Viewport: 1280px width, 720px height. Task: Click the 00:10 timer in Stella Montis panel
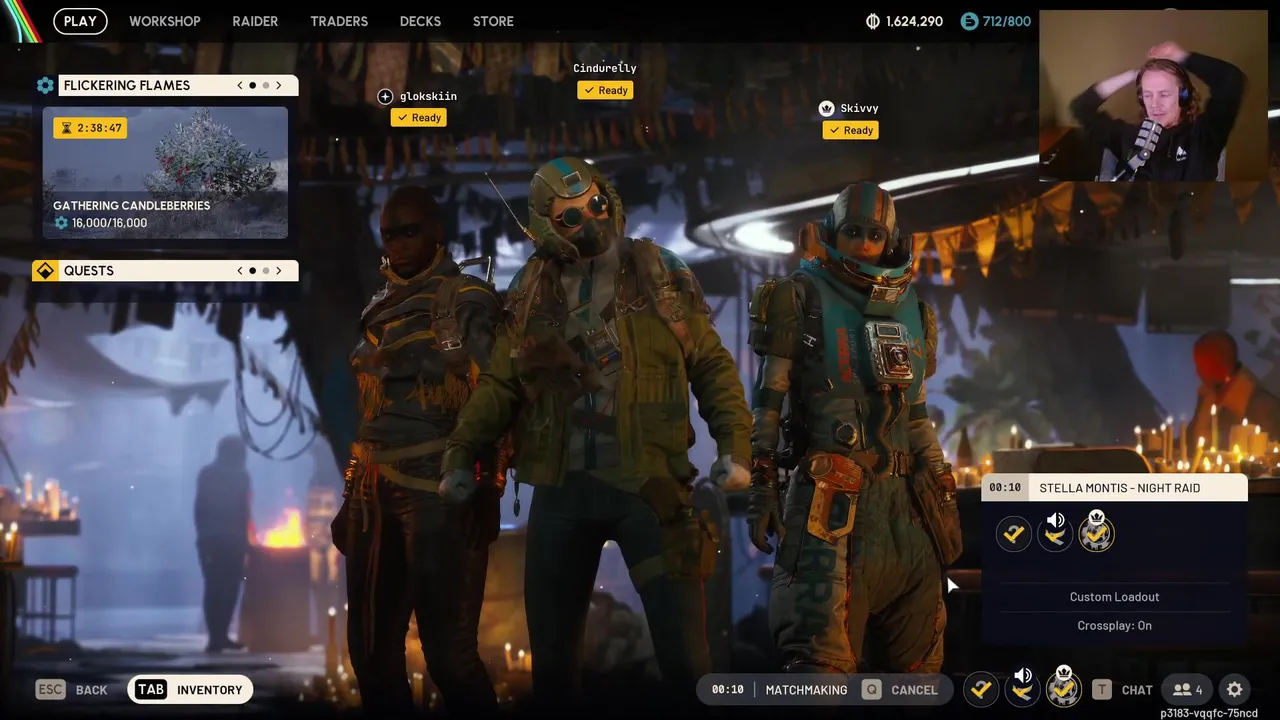pos(1005,488)
